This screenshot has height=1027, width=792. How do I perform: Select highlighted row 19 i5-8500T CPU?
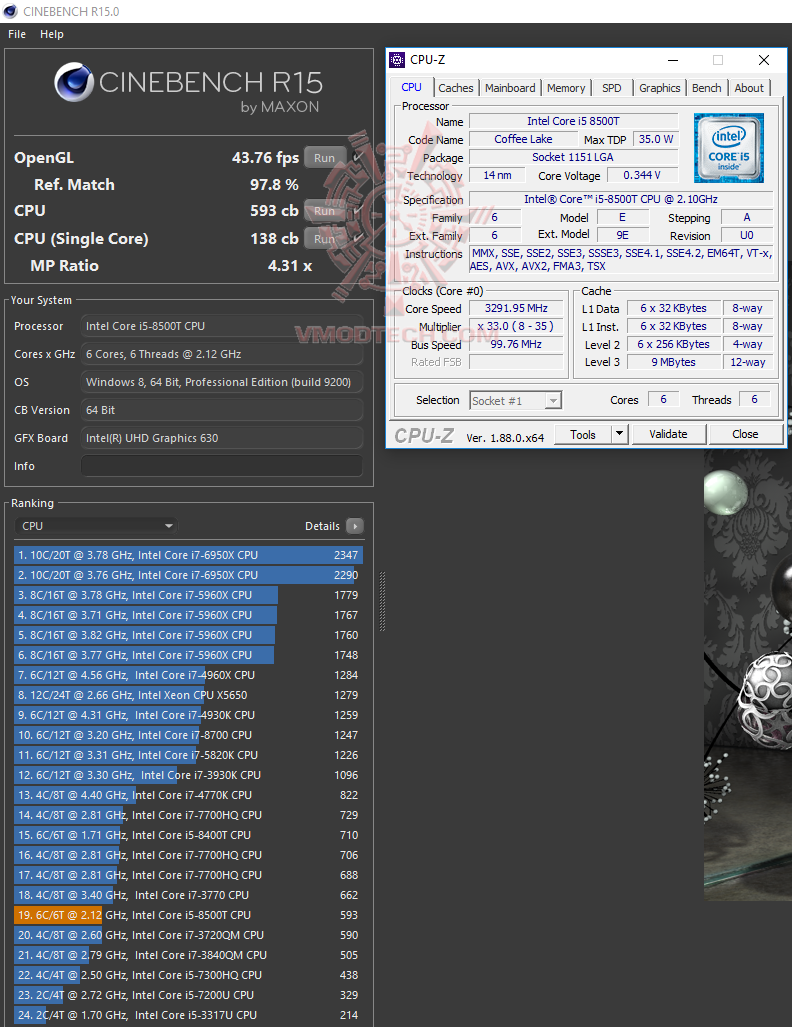[188, 915]
